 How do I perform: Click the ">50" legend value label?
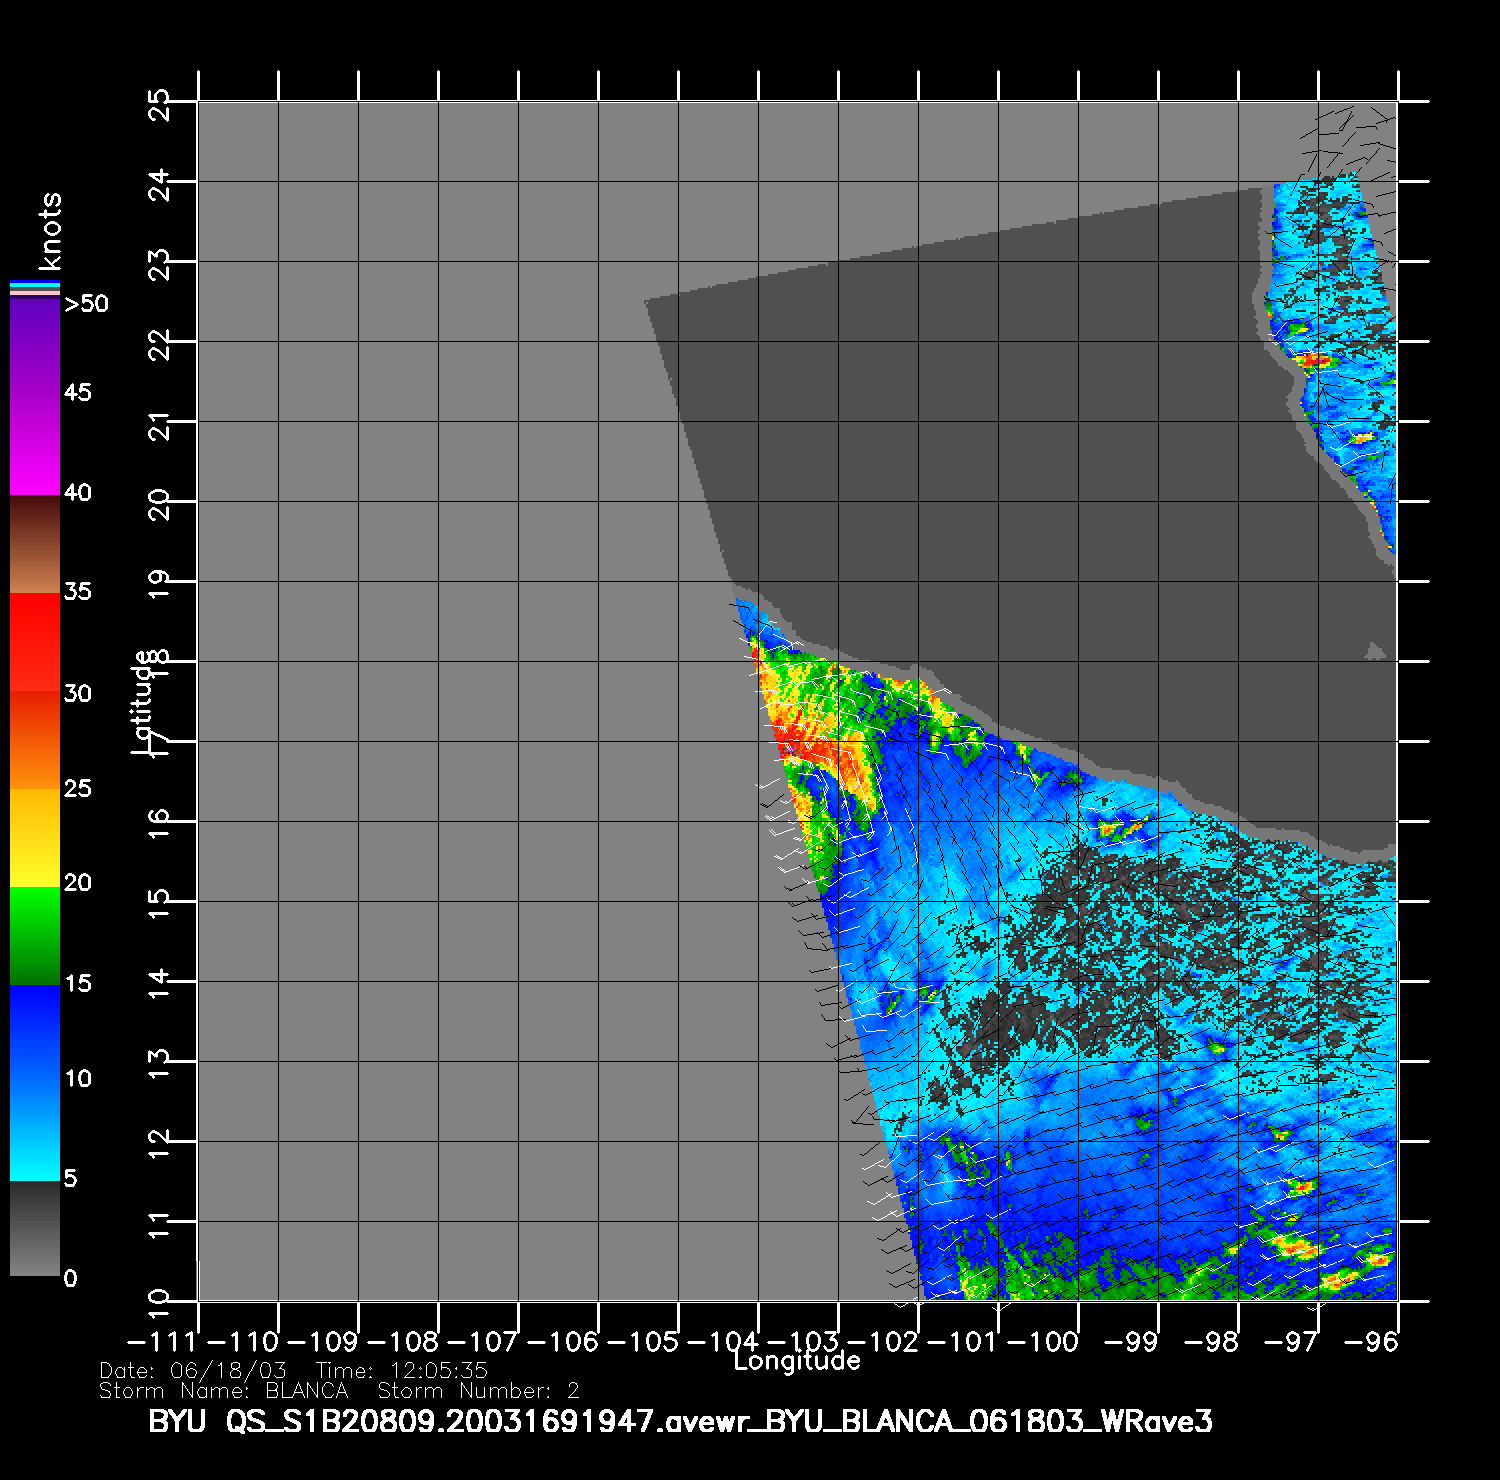tap(86, 304)
